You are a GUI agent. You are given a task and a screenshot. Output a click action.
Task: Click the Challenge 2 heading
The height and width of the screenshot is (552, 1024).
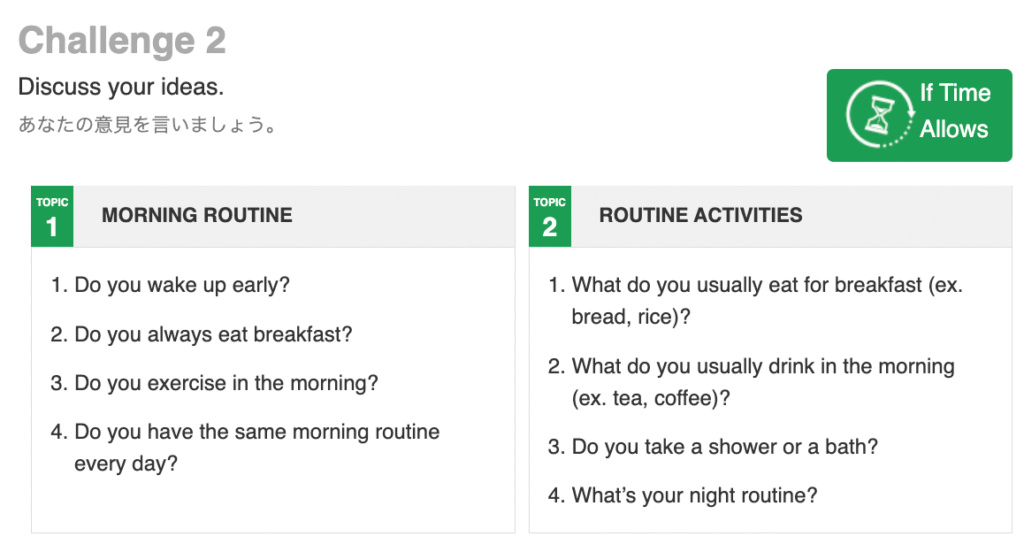(x=122, y=41)
